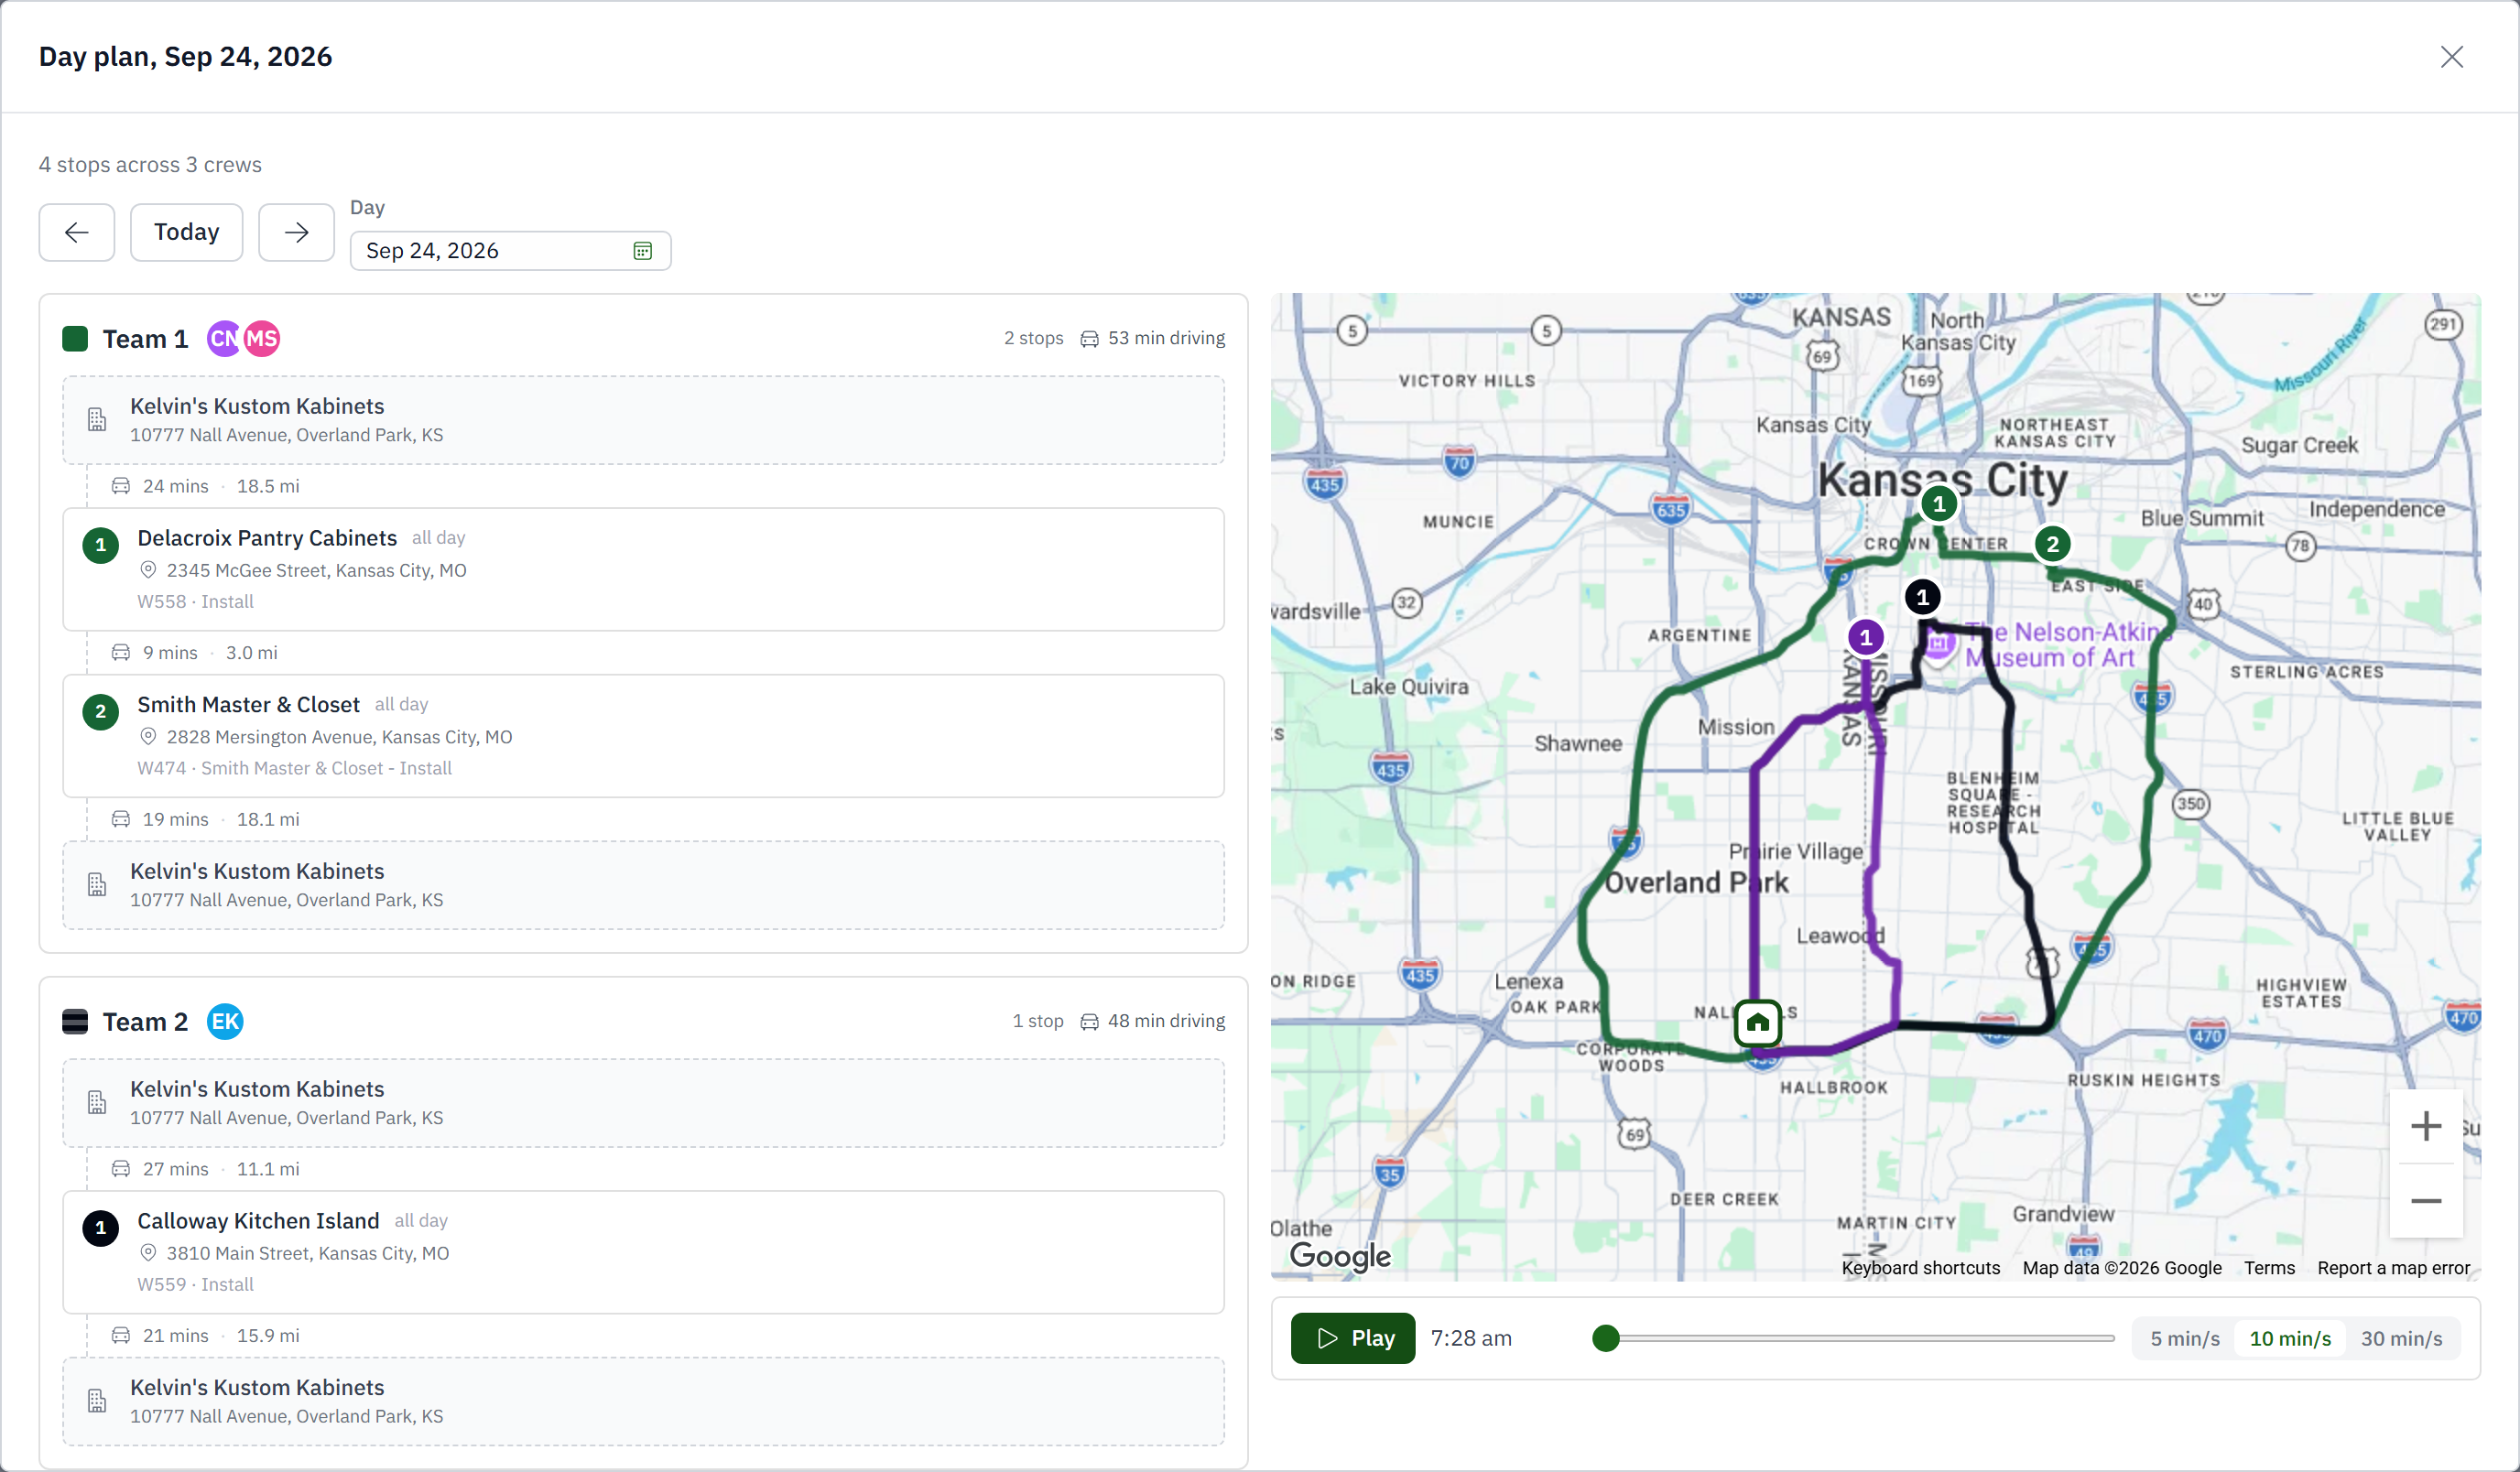Click green stop 2 badge for Smith Master
2520x1472 pixels.
100,712
